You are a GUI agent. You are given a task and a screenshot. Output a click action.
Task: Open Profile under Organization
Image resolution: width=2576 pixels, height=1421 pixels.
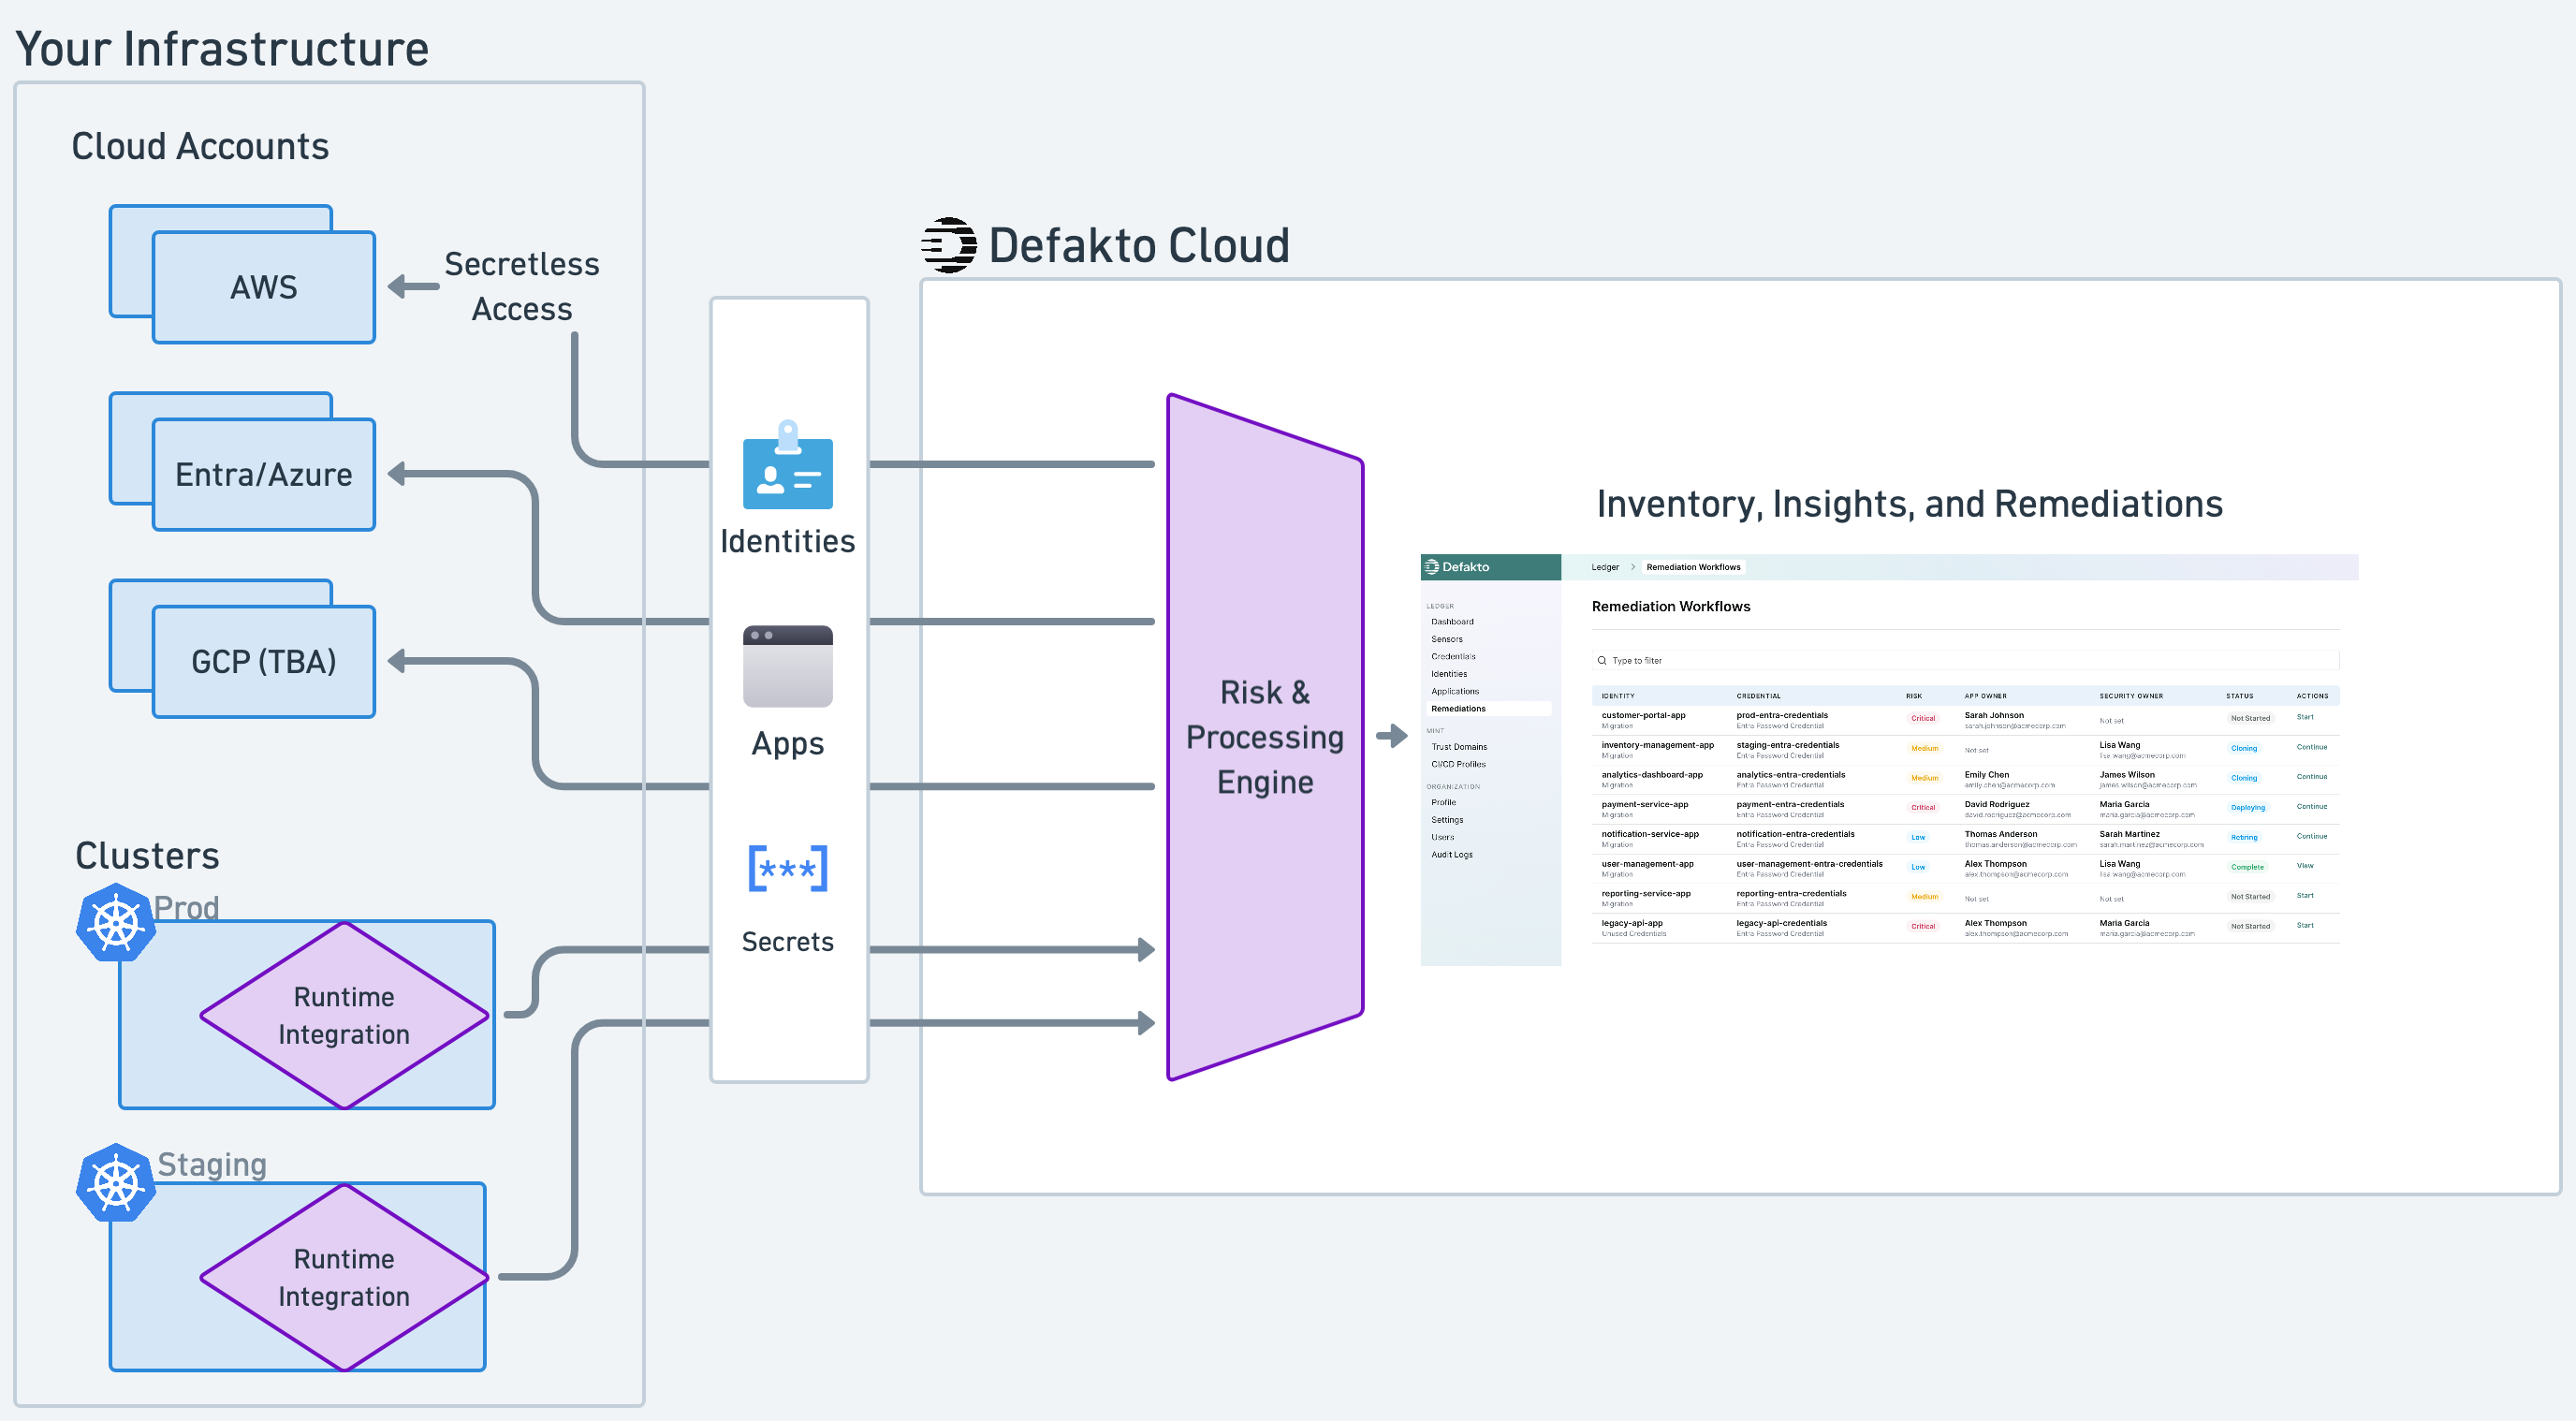point(1443,803)
